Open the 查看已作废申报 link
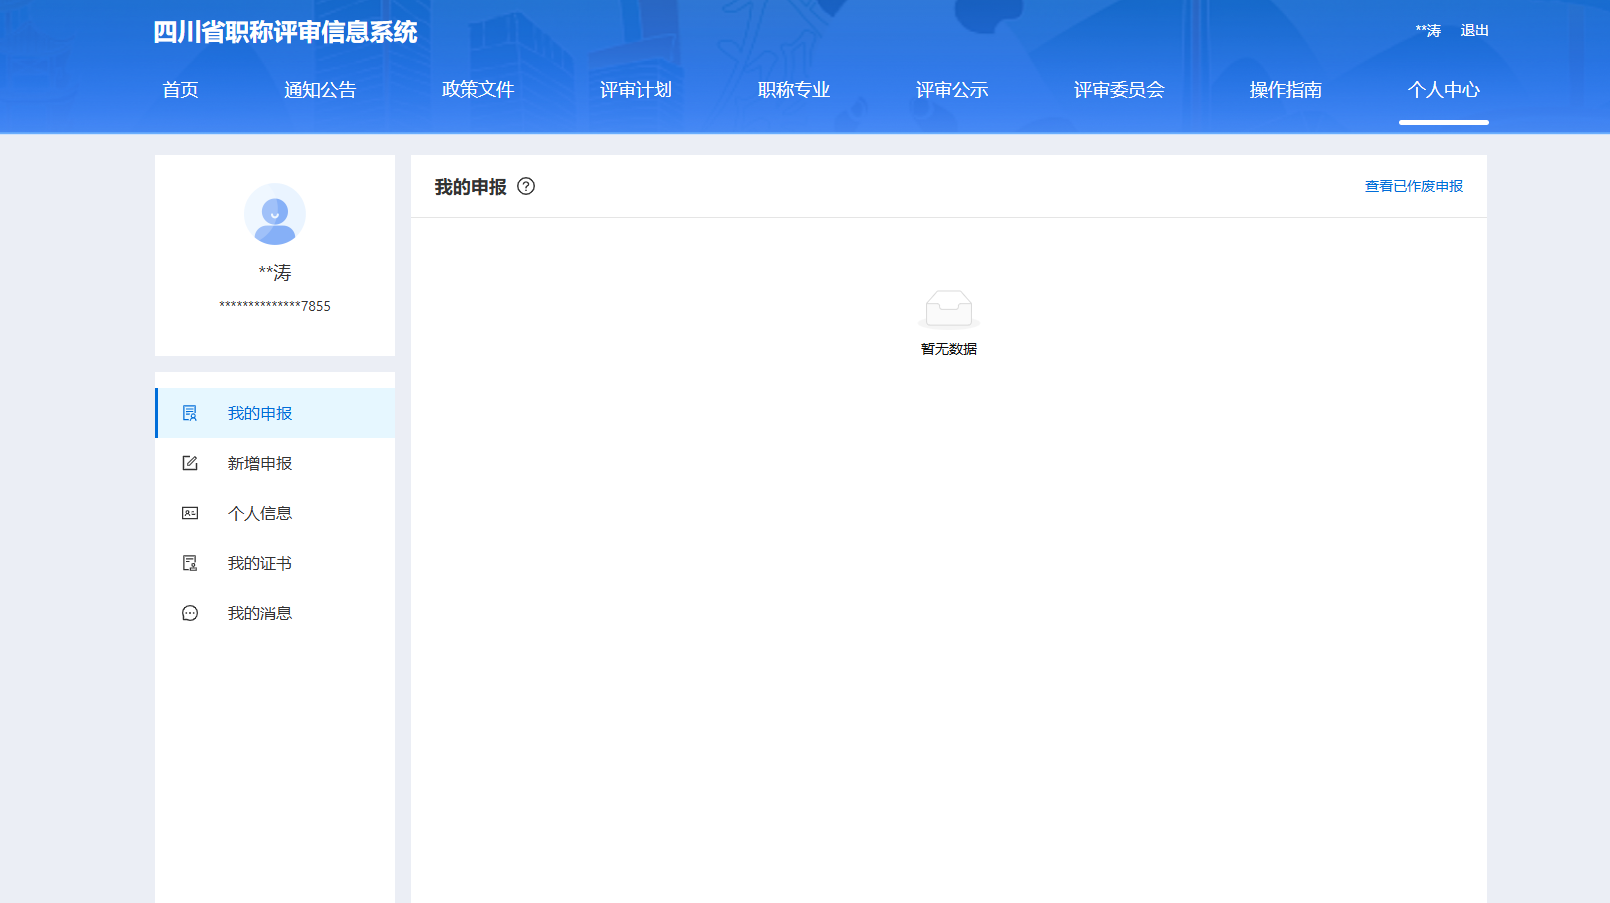Screen dimensions: 1610x903 [x=1413, y=186]
